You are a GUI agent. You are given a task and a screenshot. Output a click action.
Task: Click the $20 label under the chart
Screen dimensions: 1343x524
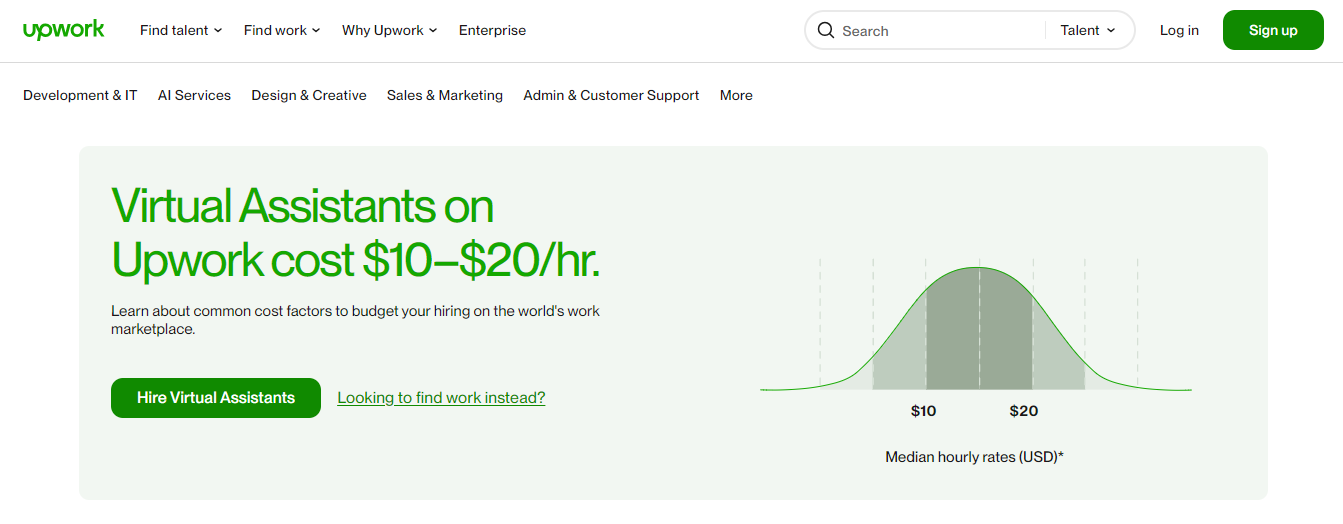(1024, 411)
